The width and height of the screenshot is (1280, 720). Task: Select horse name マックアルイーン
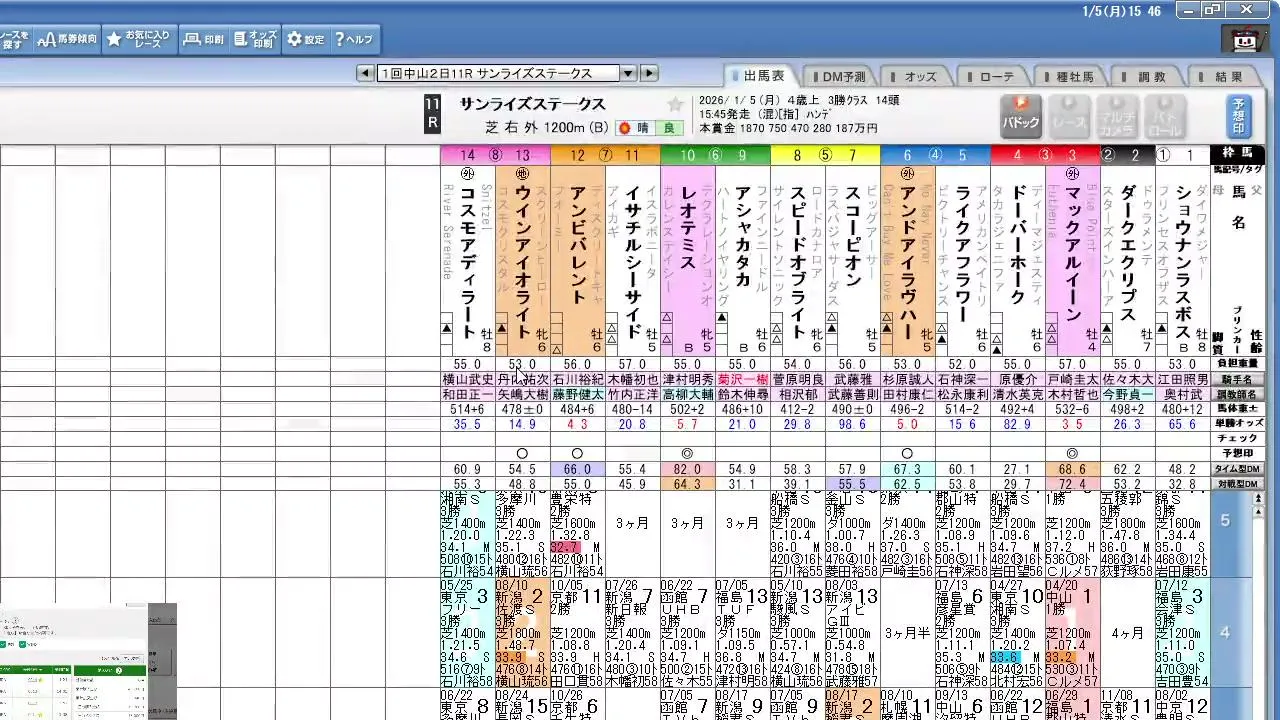tap(1073, 253)
